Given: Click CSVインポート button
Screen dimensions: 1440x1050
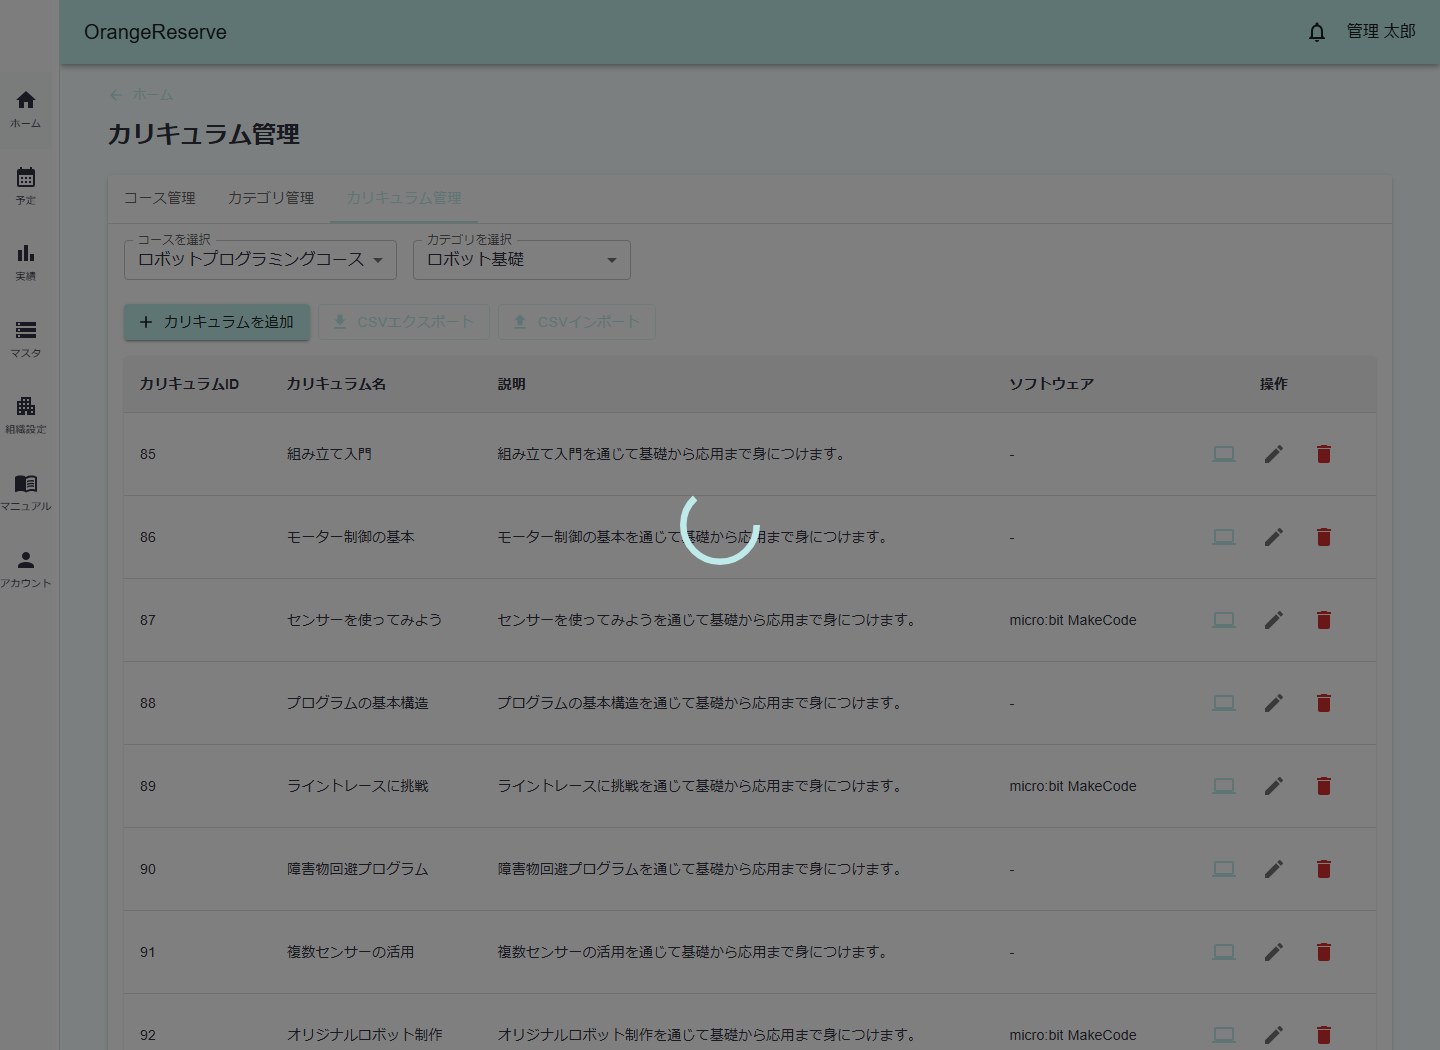Looking at the screenshot, I should pyautogui.click(x=576, y=322).
